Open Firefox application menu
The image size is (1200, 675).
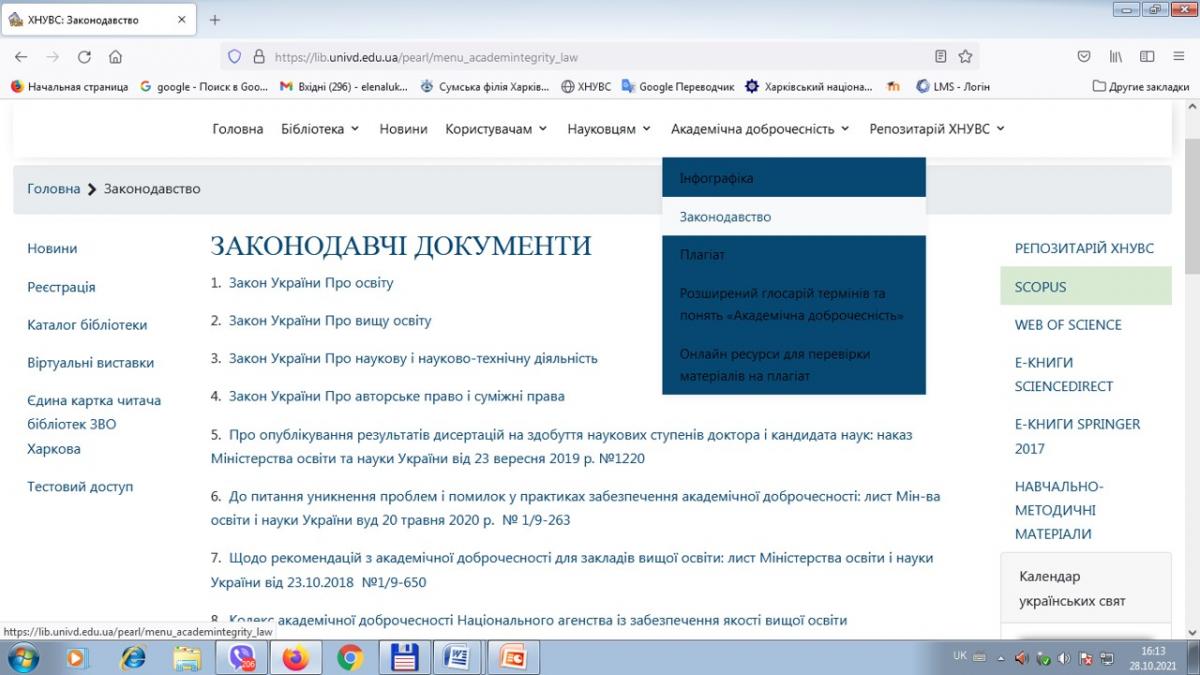[x=1178, y=57]
